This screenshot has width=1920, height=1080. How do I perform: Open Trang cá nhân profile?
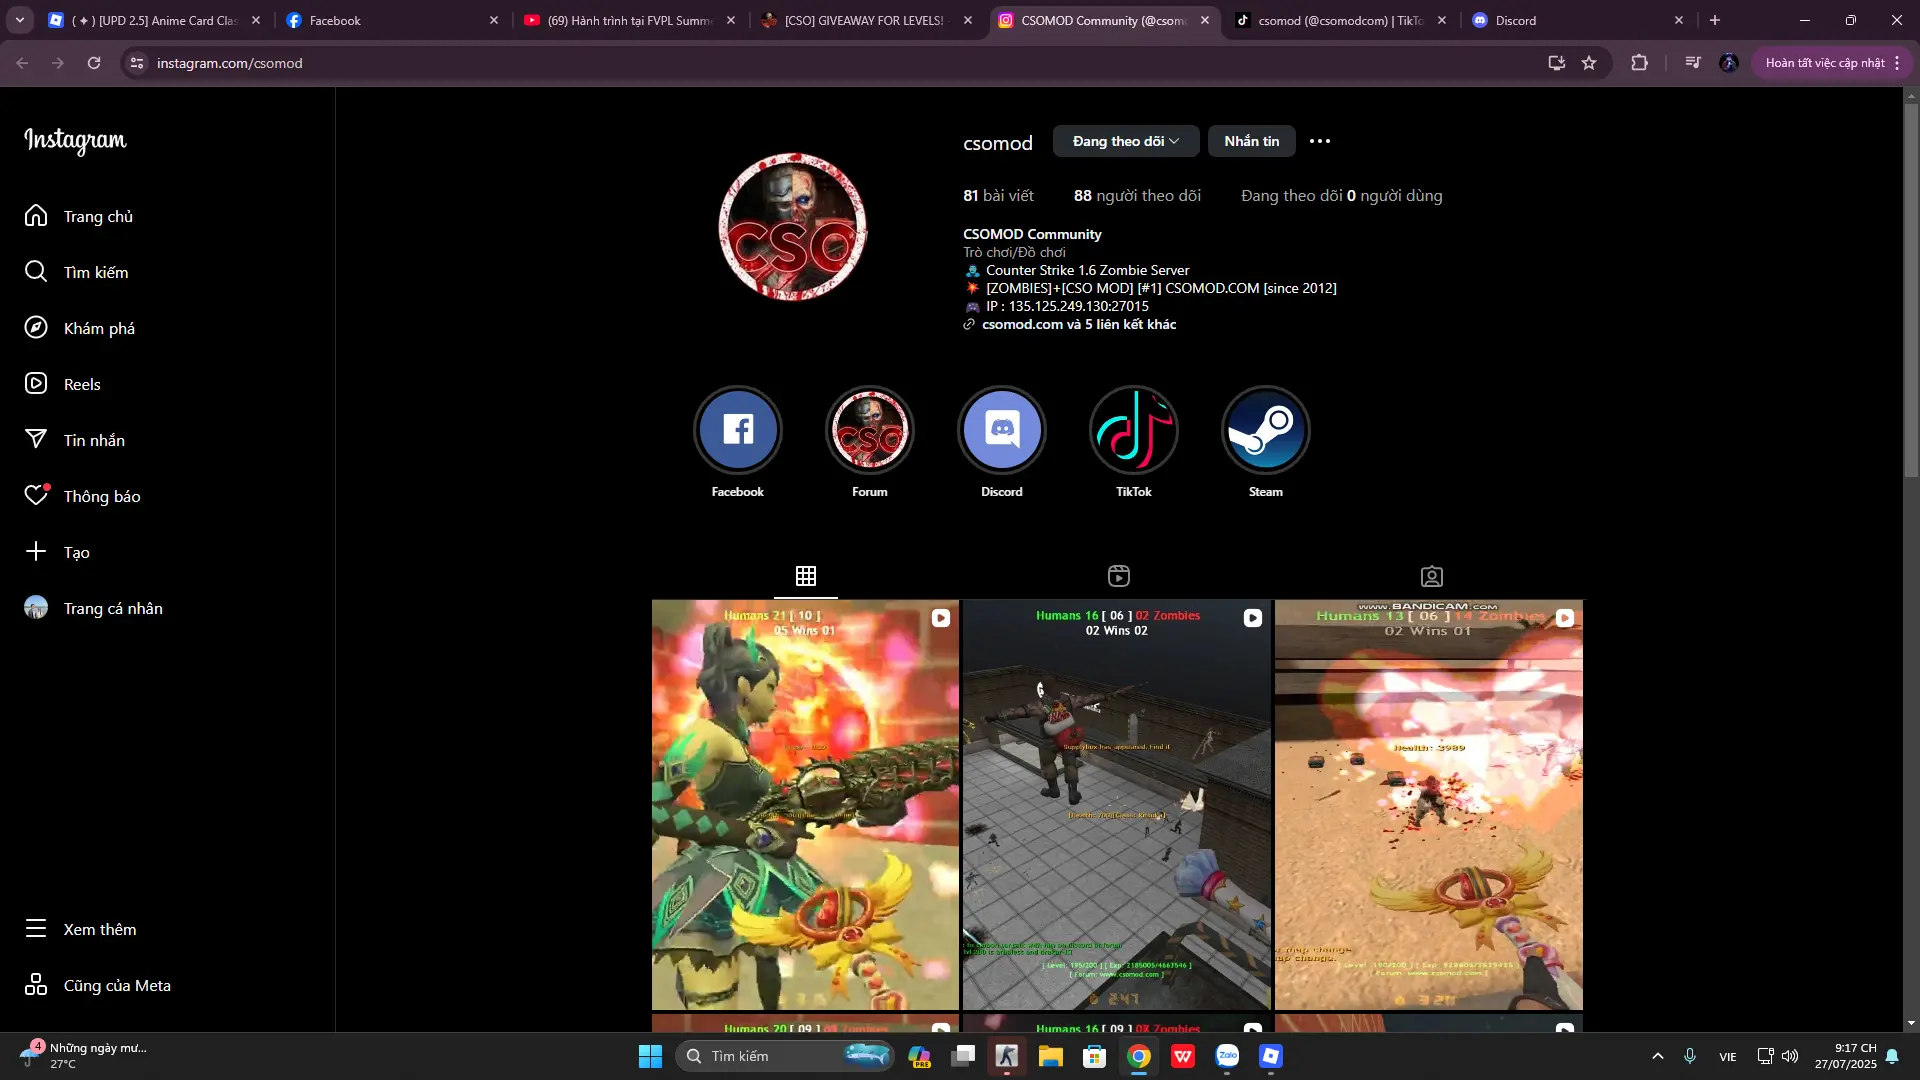pyautogui.click(x=93, y=608)
